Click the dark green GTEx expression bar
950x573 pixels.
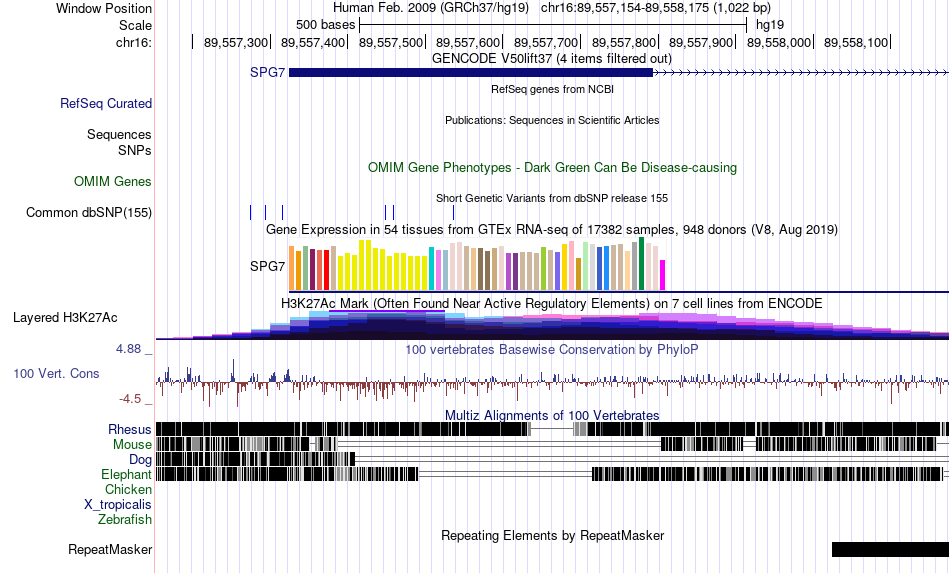(642, 264)
